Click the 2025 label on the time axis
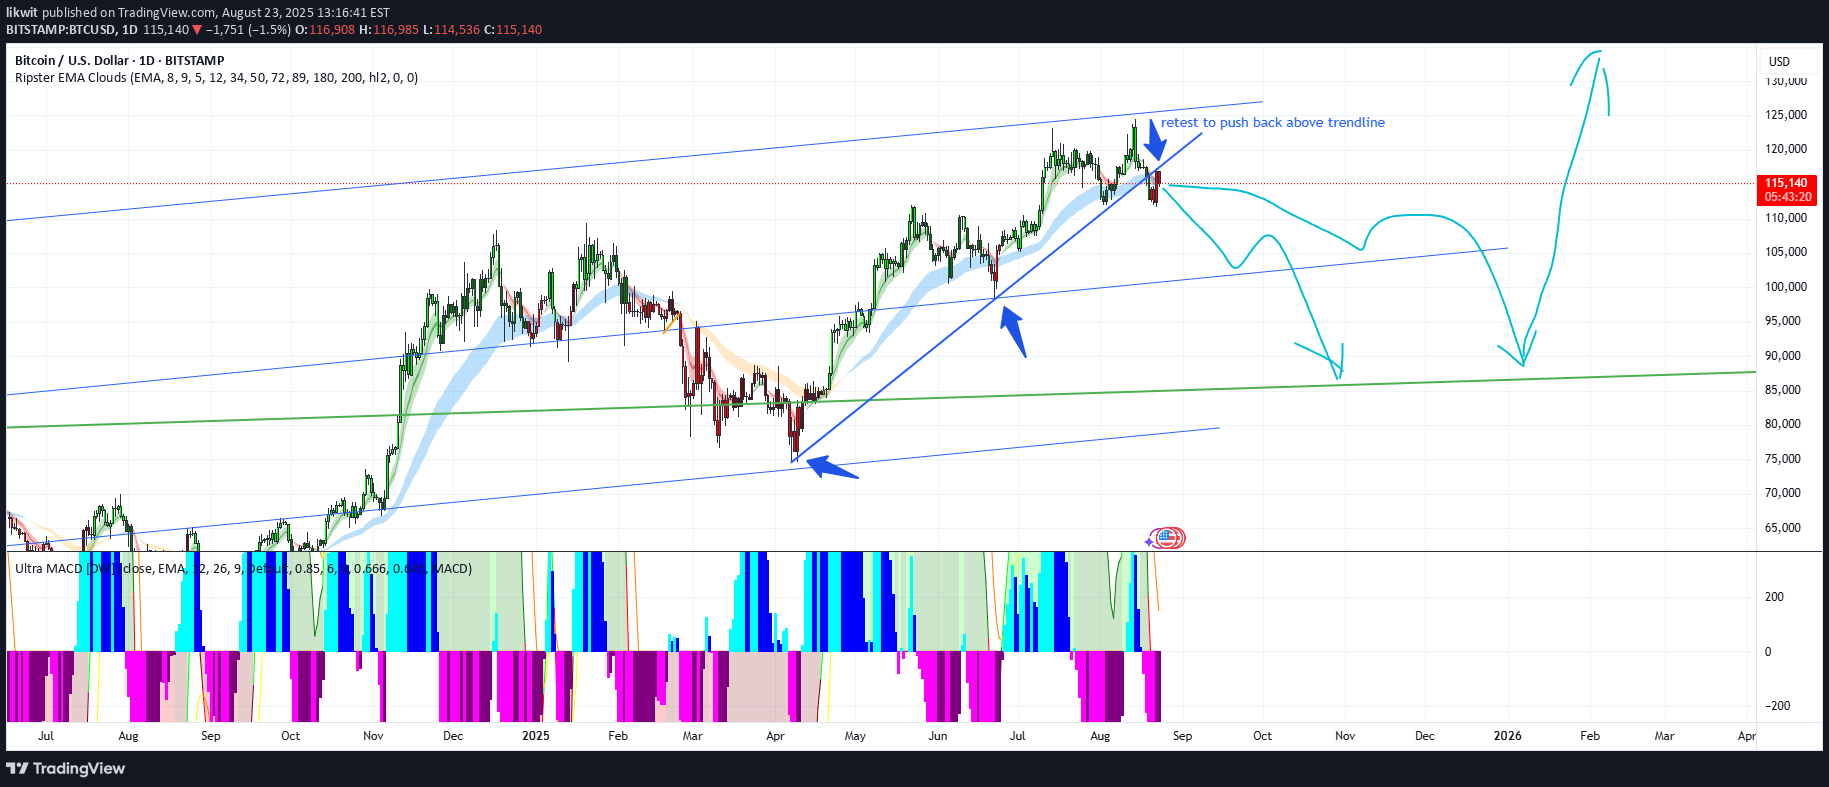This screenshot has height=787, width=1829. [536, 736]
